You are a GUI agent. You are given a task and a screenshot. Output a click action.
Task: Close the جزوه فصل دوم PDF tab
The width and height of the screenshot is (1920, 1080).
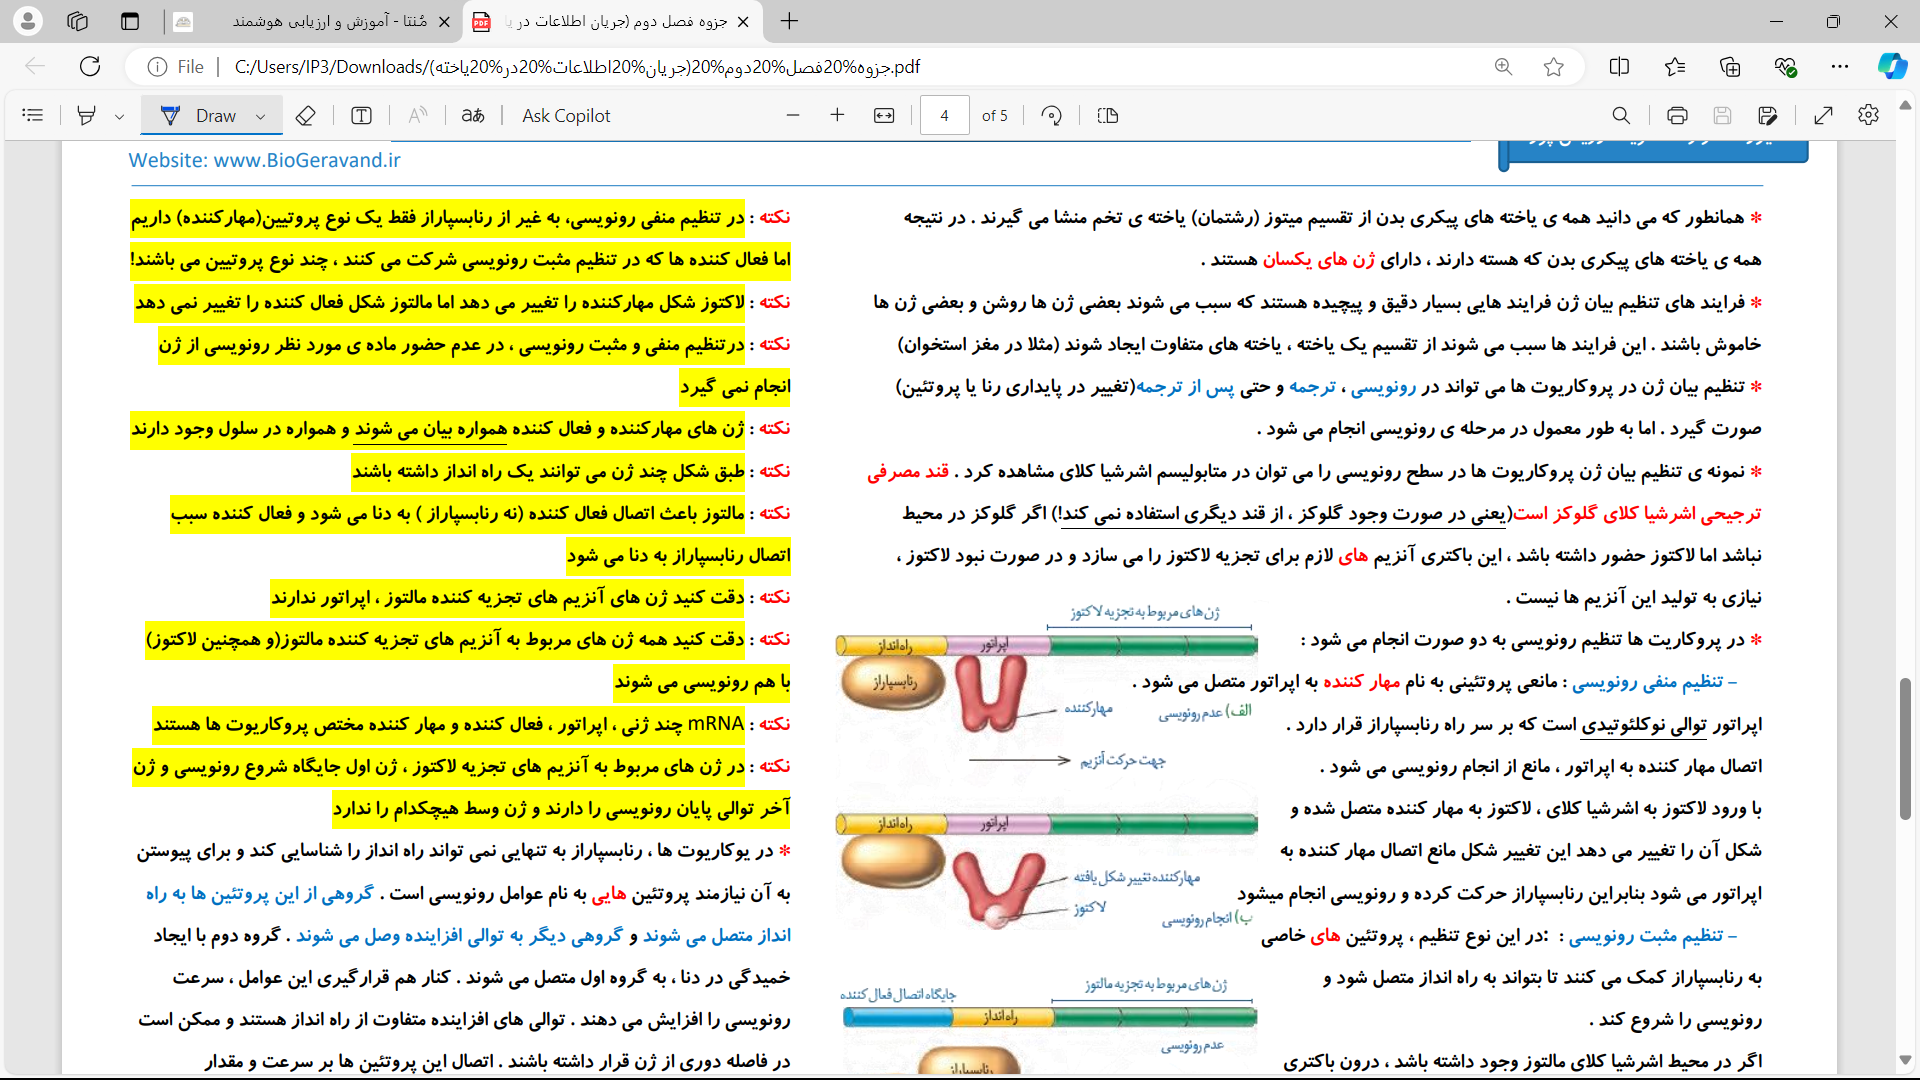pos(743,21)
